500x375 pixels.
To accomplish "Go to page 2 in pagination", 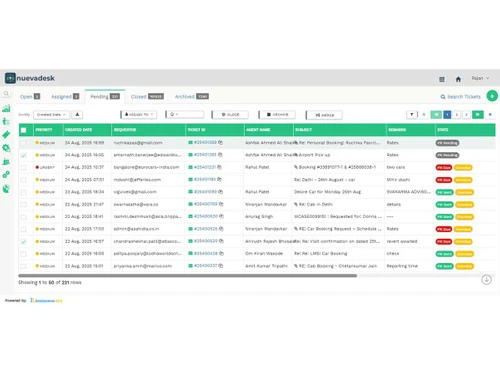I will (457, 115).
